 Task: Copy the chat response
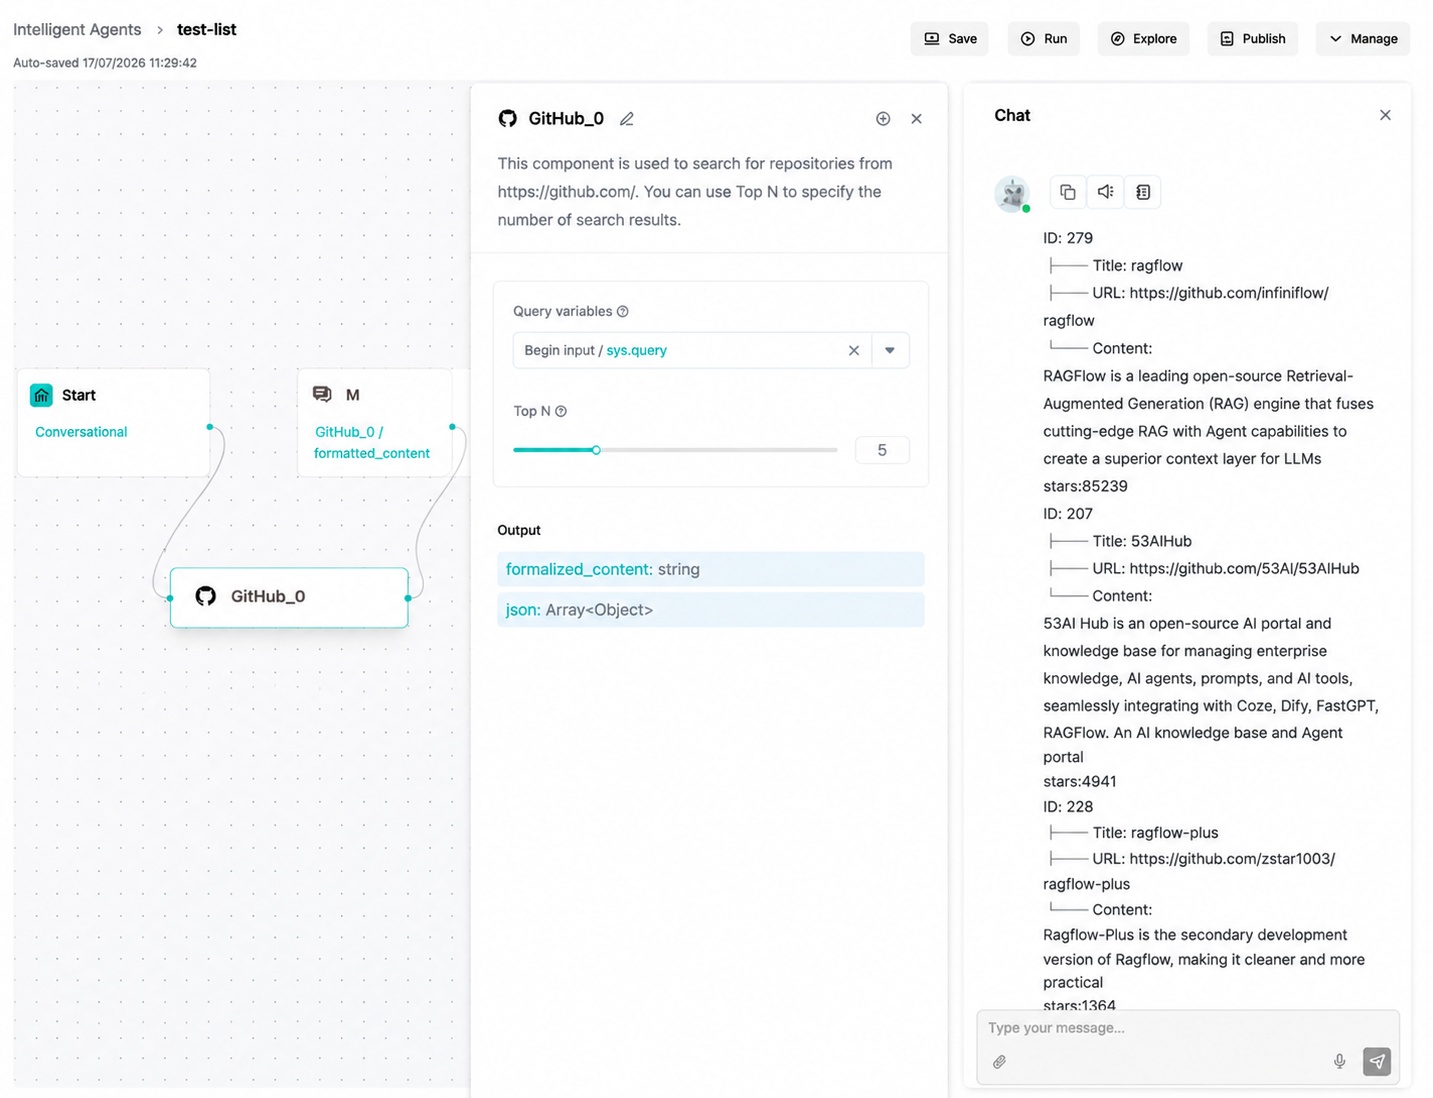click(x=1068, y=192)
